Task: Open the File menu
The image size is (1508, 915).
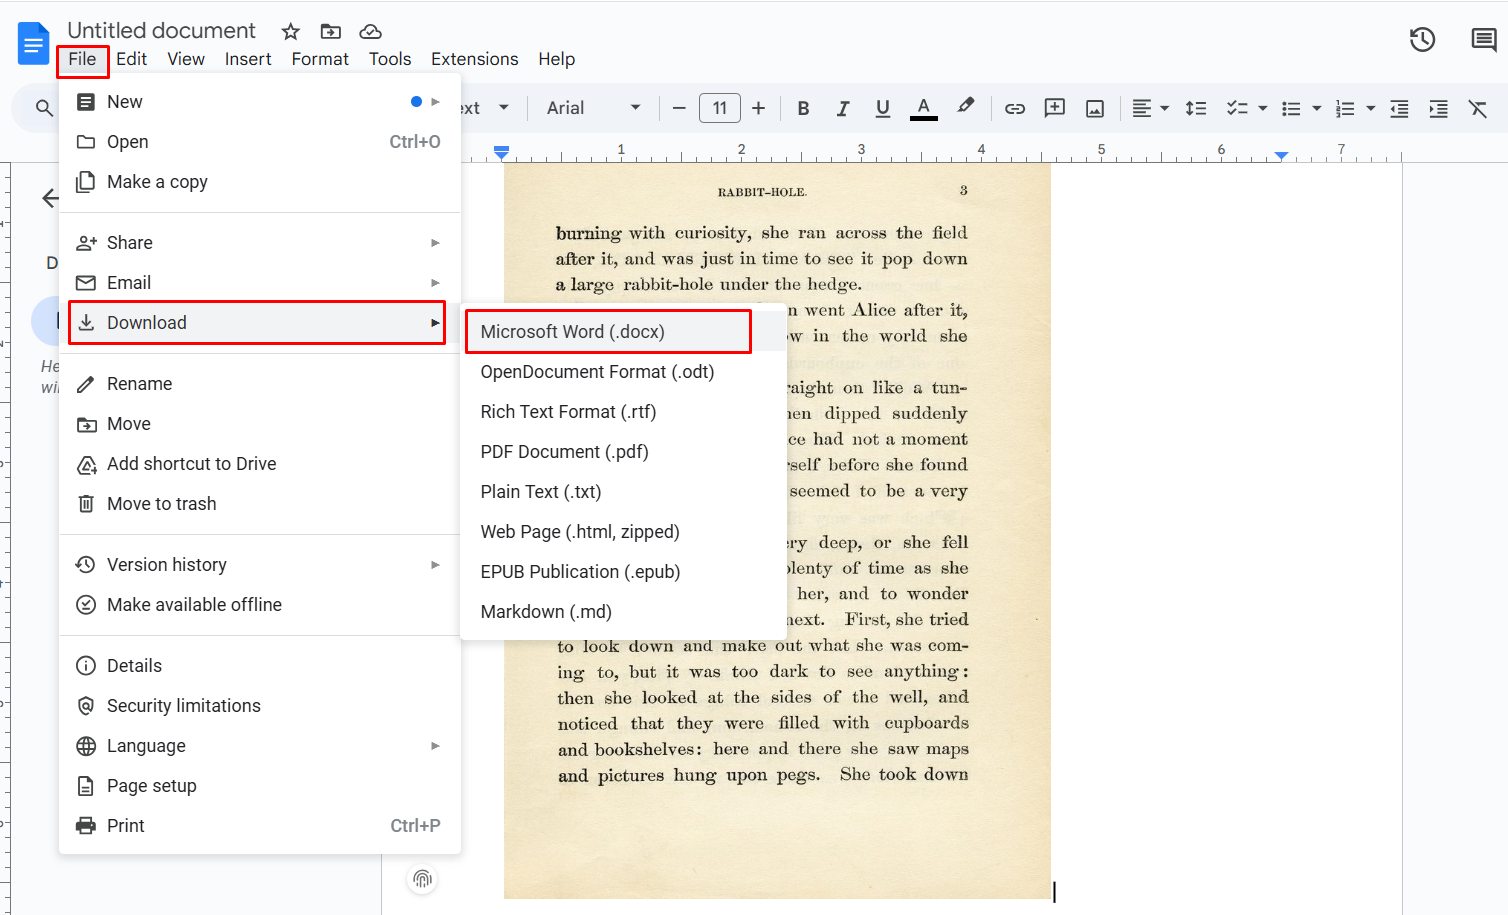Action: pyautogui.click(x=82, y=59)
